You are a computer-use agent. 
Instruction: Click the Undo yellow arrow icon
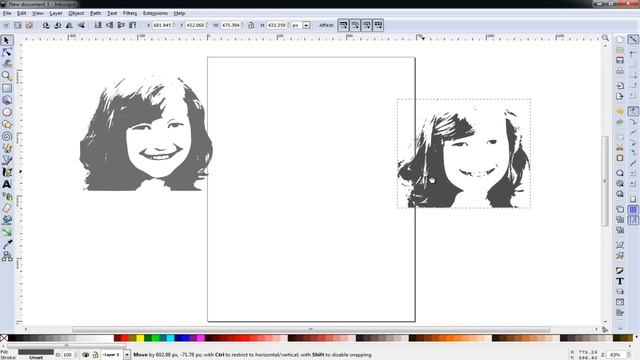tap(620, 111)
